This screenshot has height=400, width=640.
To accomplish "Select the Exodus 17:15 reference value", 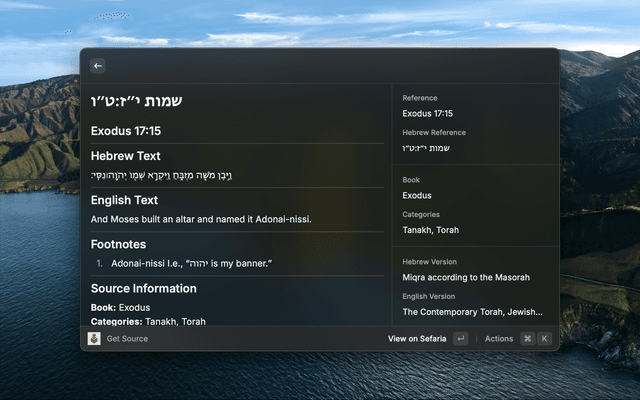I will (x=428, y=114).
